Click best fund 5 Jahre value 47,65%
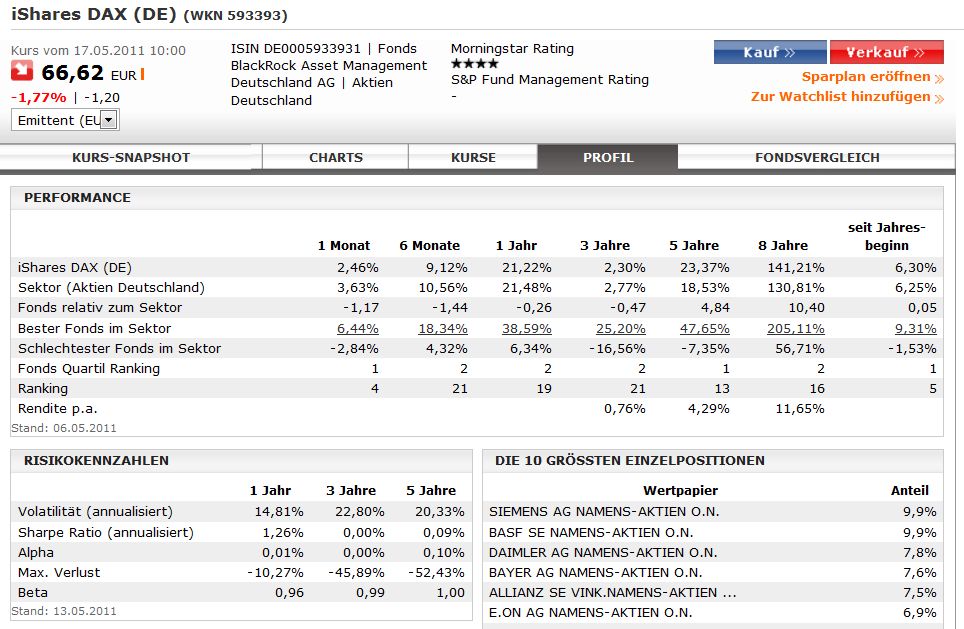 [705, 328]
